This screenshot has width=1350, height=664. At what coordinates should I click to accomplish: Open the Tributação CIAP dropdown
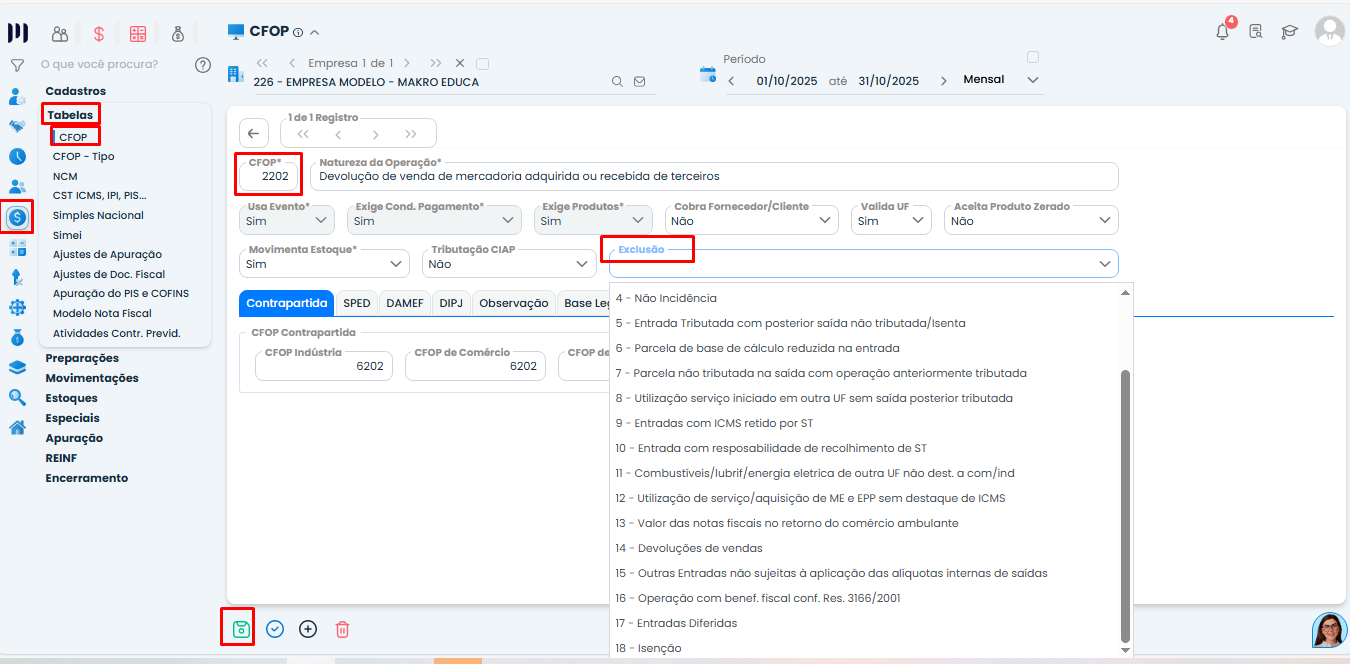point(509,264)
